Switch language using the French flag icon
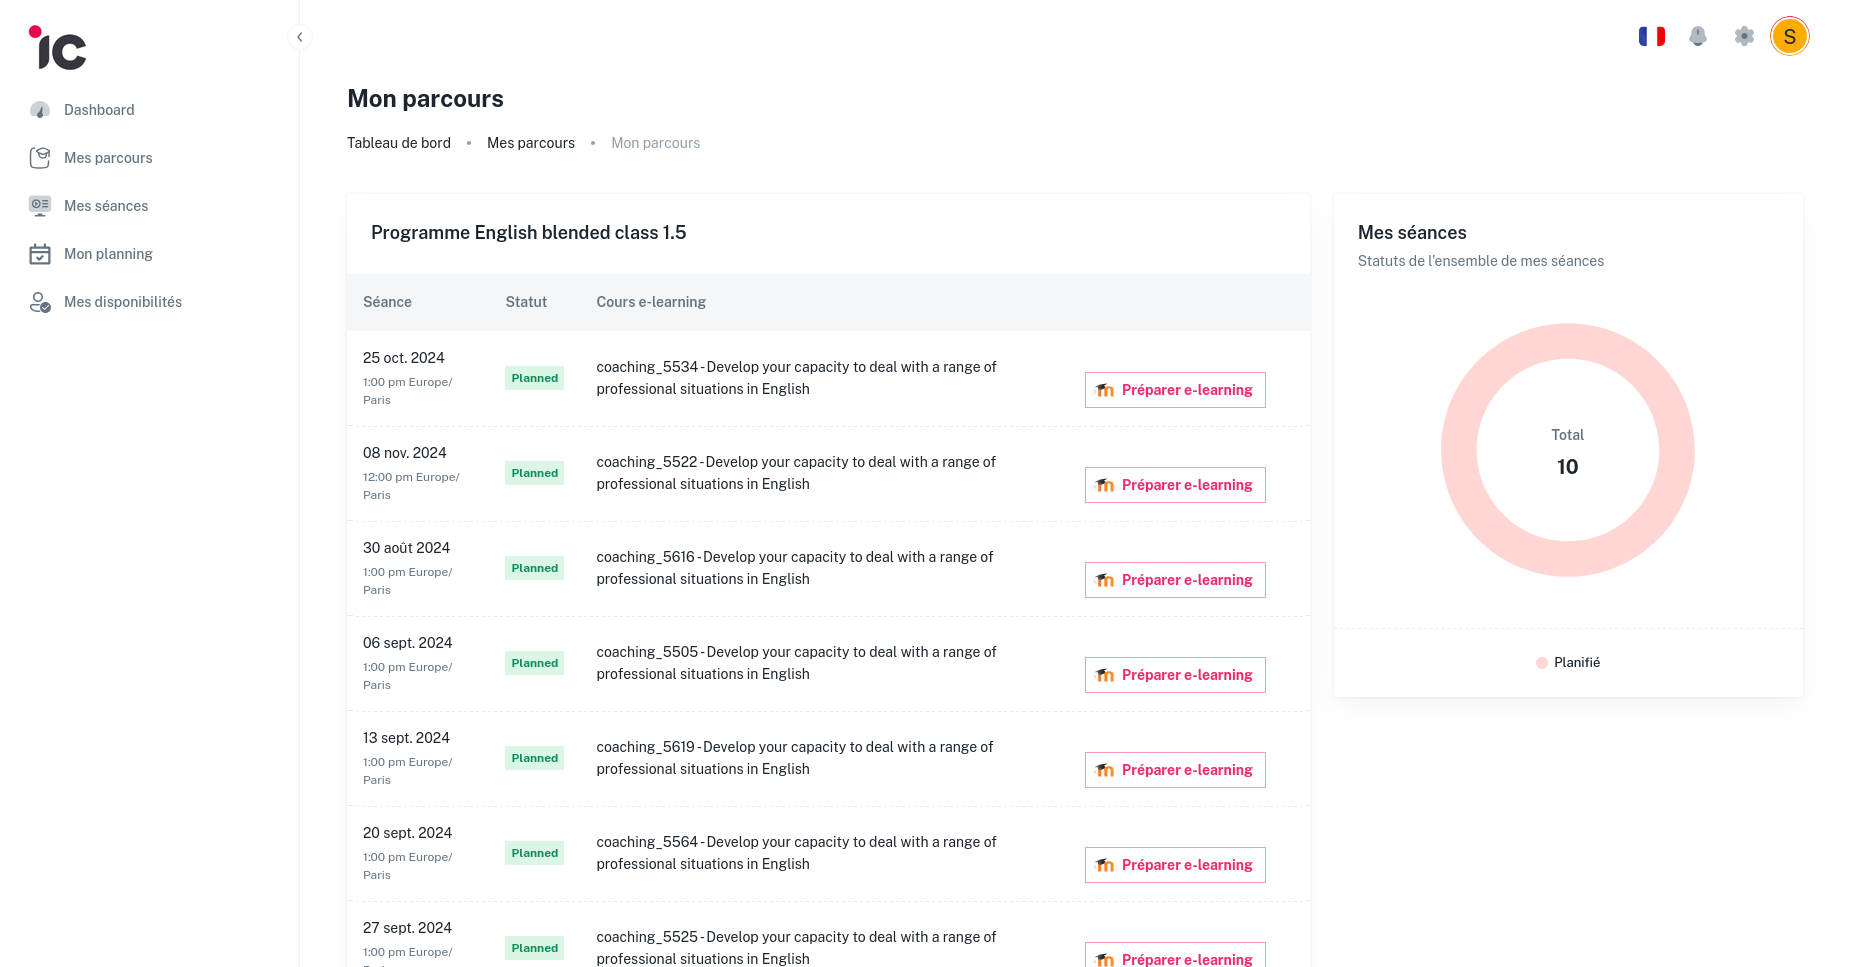 pos(1652,36)
